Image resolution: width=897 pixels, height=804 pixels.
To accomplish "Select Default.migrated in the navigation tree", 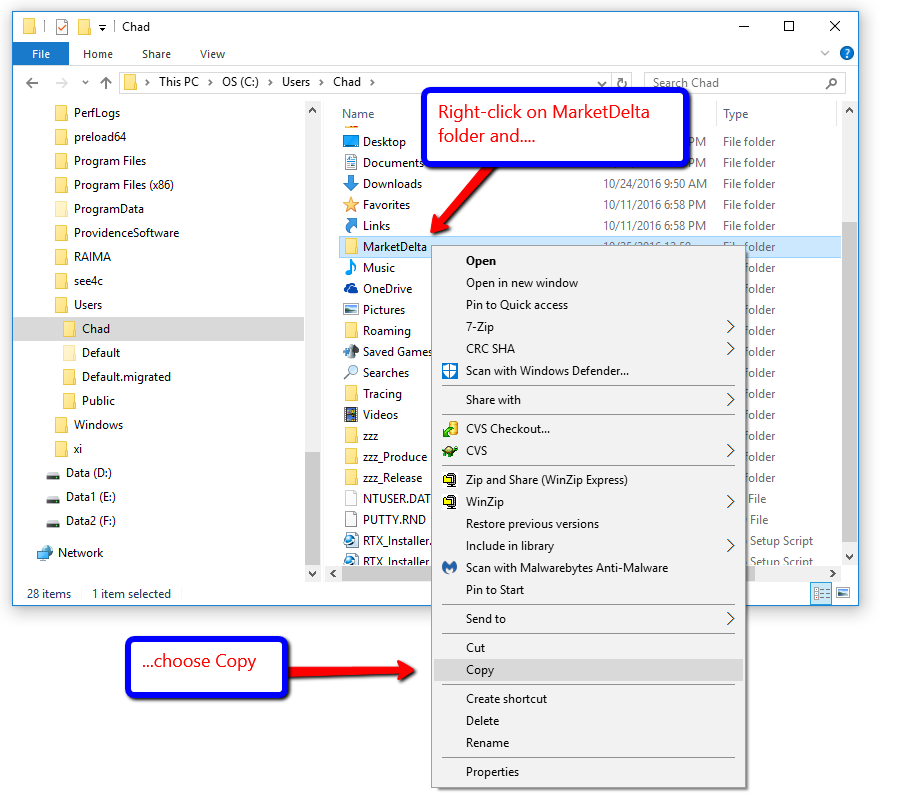I will pyautogui.click(x=126, y=377).
